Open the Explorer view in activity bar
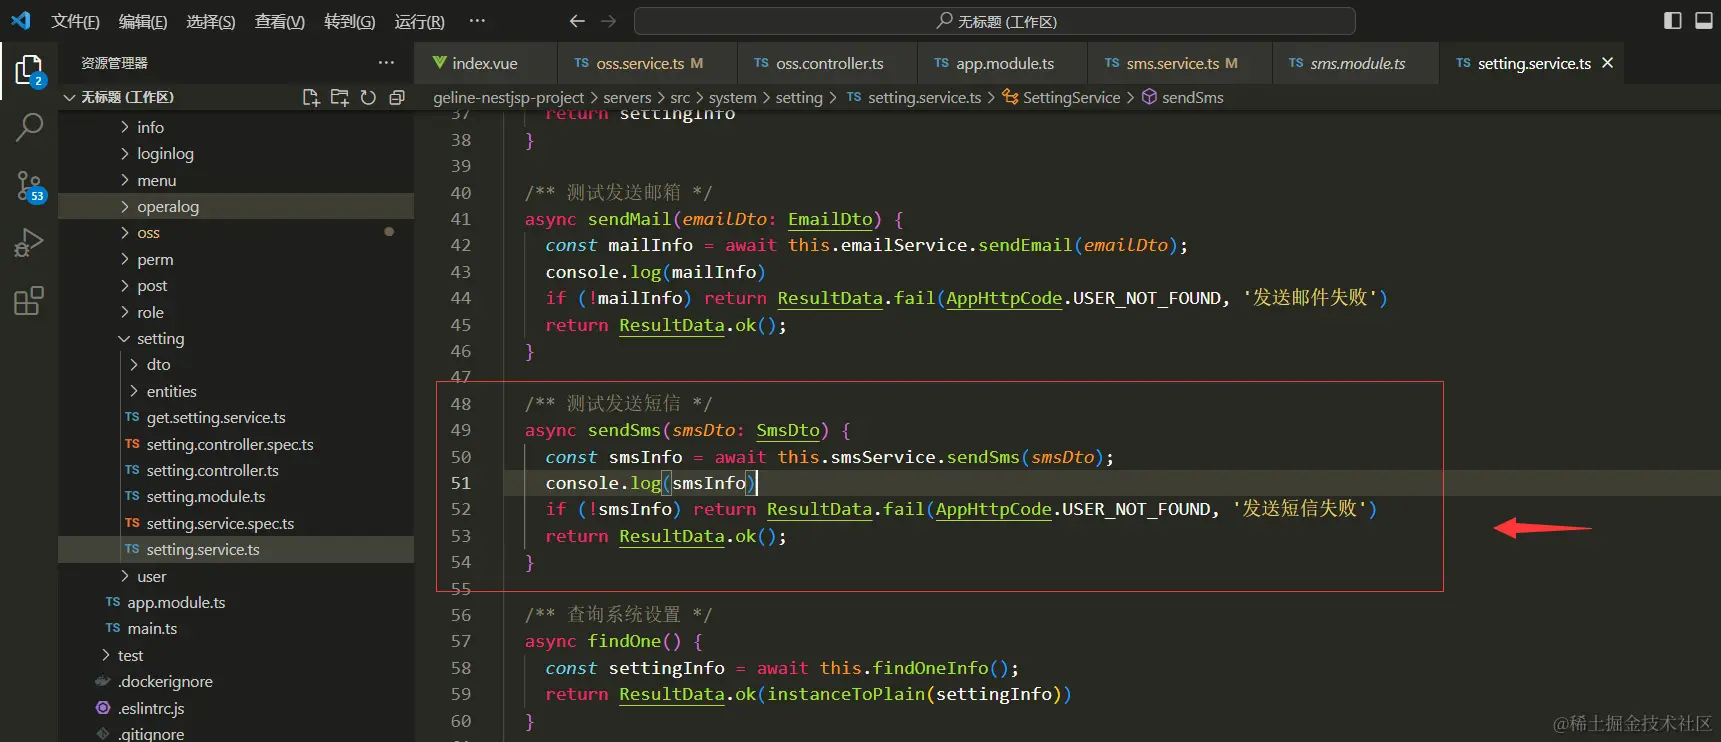 (29, 70)
